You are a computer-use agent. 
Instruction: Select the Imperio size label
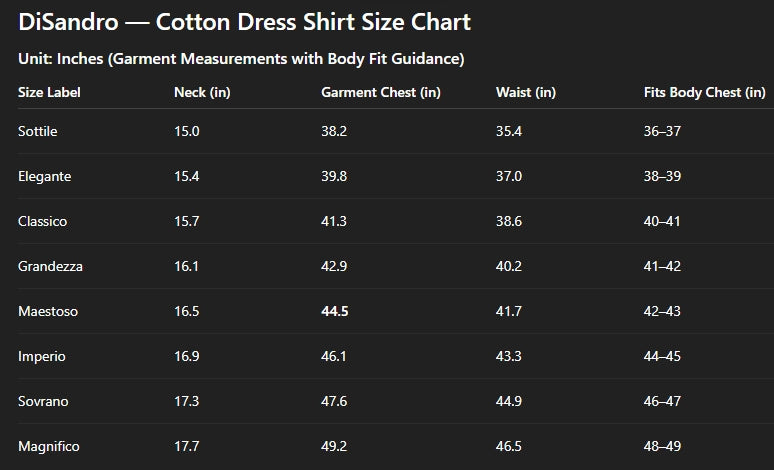(x=42, y=356)
